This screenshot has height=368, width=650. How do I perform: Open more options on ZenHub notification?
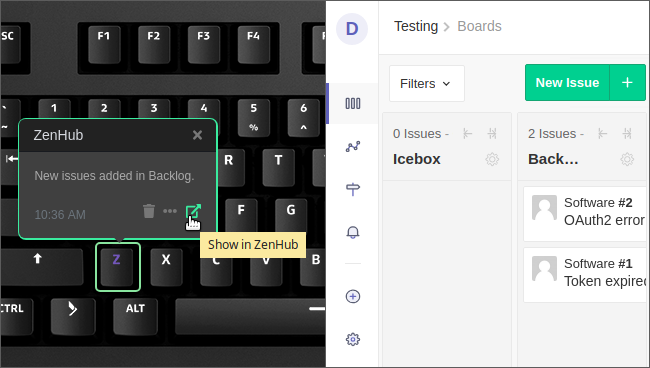(170, 211)
